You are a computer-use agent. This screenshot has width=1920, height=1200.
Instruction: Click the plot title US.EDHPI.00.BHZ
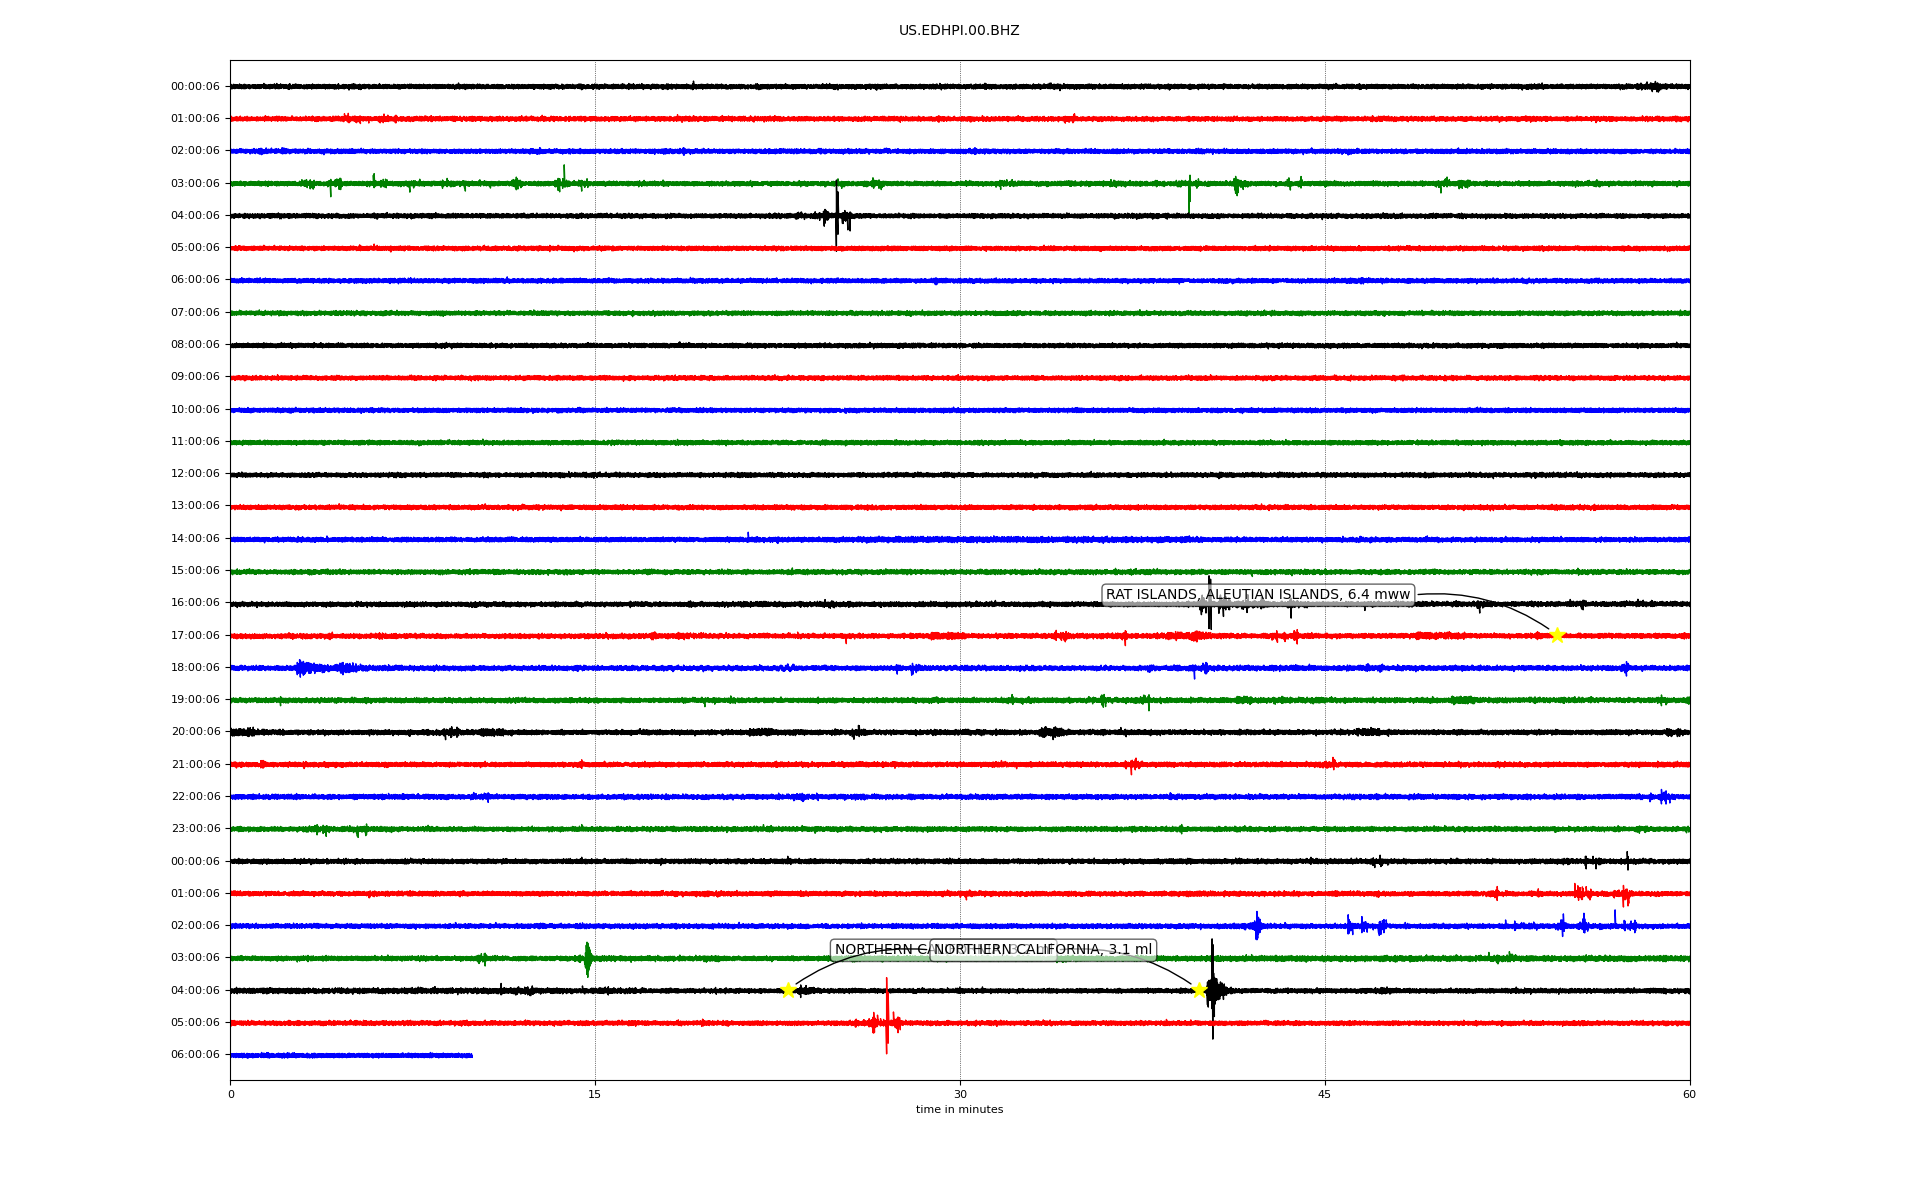[x=959, y=31]
